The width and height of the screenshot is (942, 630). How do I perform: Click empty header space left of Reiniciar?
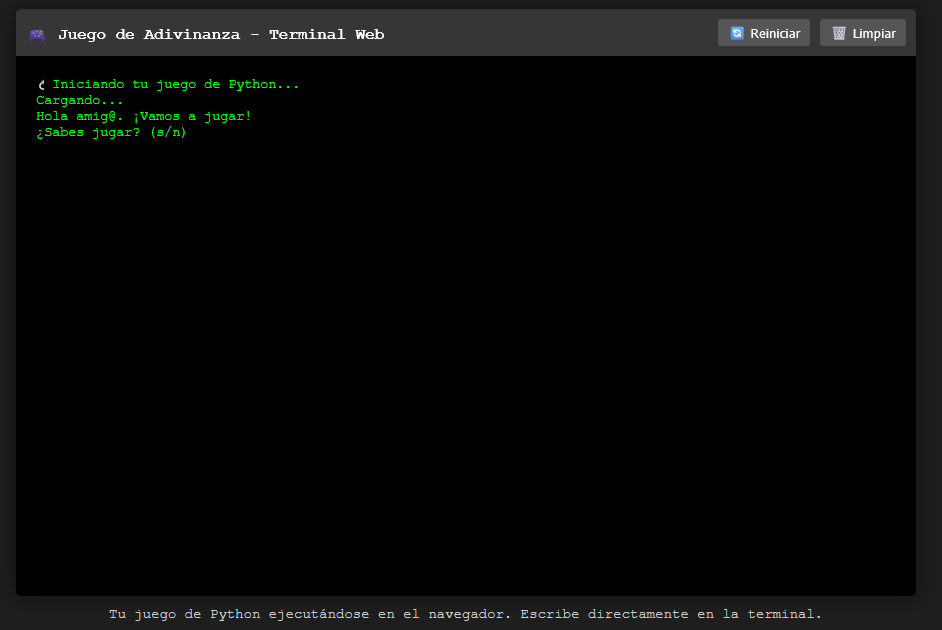[x=550, y=34]
